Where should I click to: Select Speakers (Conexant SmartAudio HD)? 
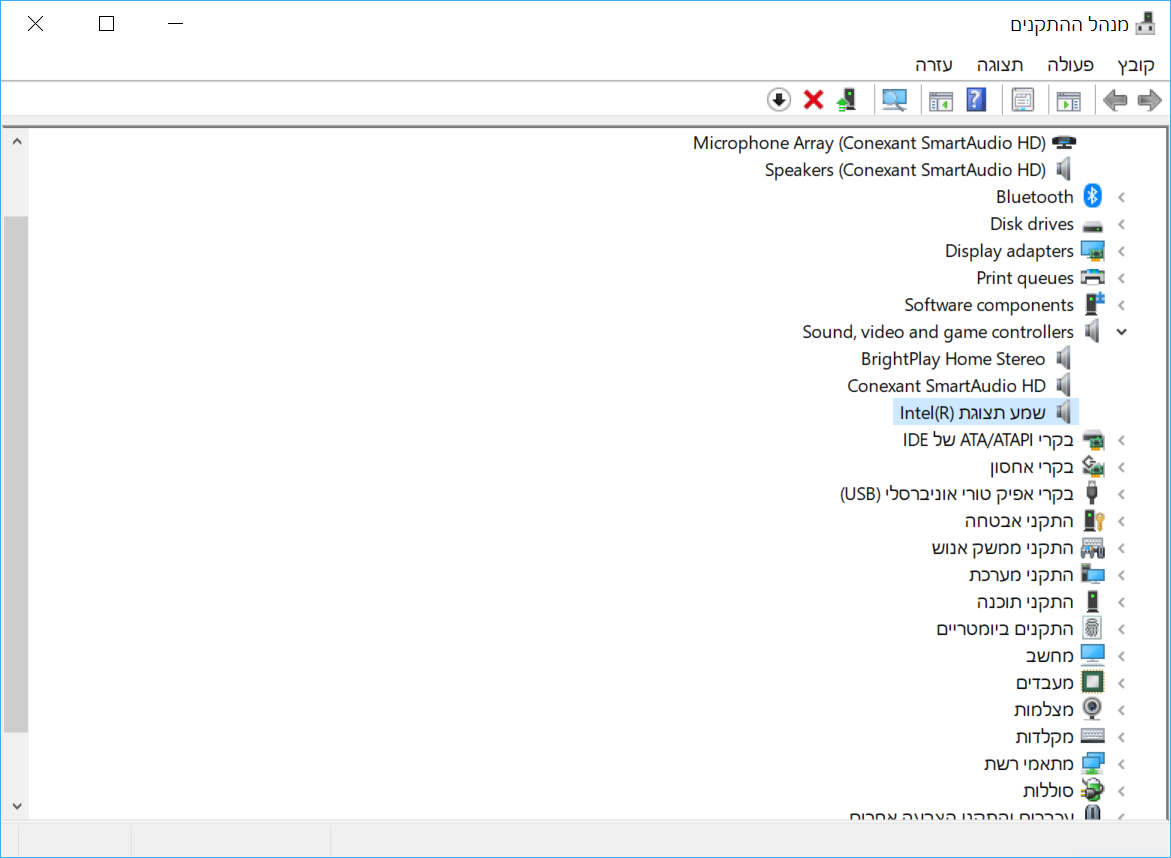pos(905,170)
